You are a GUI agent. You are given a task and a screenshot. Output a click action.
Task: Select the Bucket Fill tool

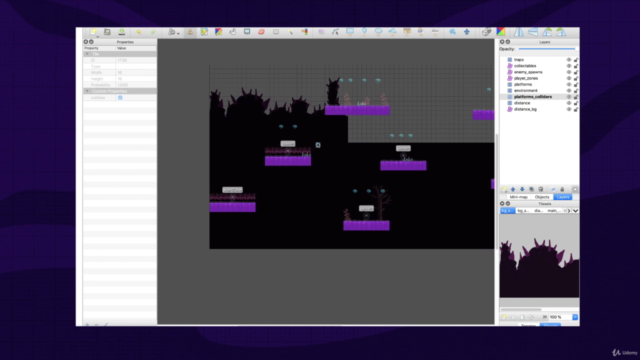[x=233, y=32]
